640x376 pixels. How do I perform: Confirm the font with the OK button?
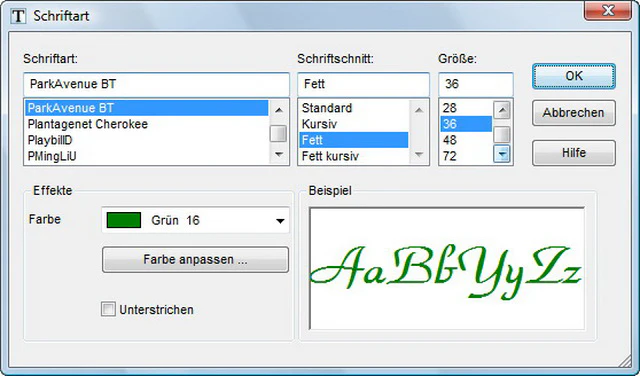click(573, 76)
